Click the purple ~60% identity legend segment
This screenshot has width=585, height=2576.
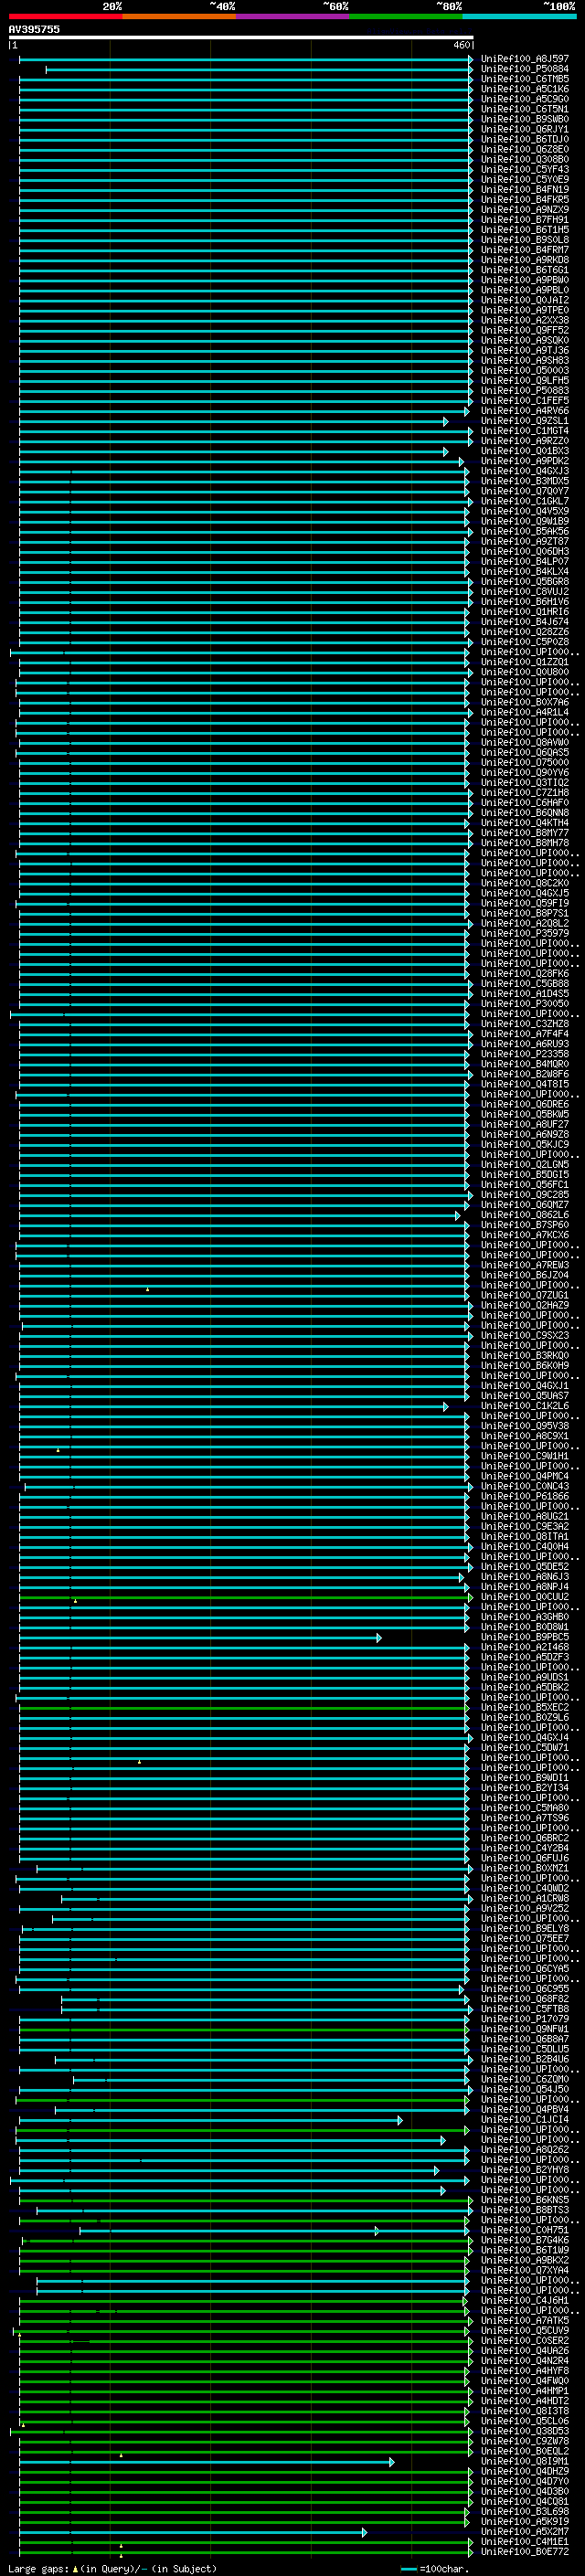(292, 16)
